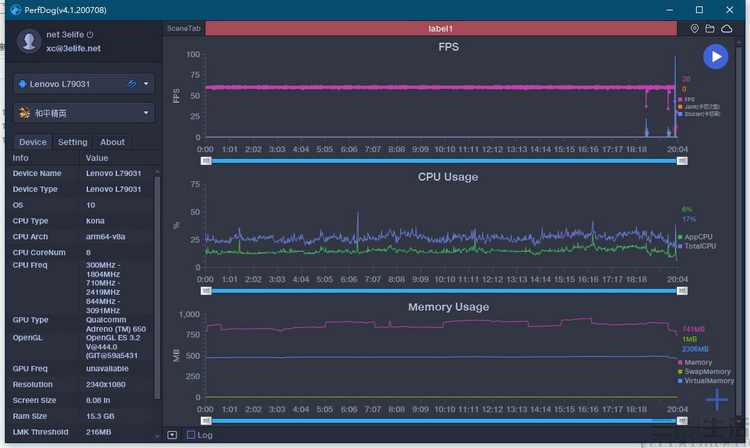
Task: Select the Screen Size row
Action: 80,400
